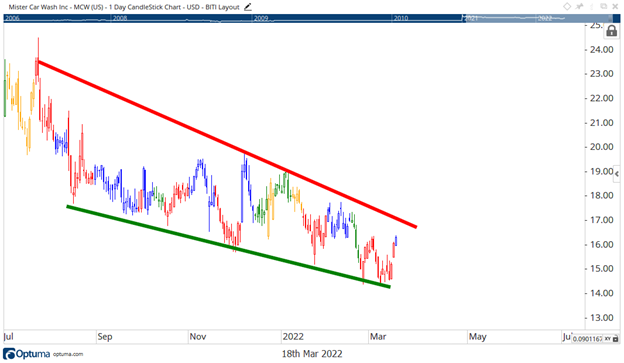Click the 2010 label in overview timeline
The height and width of the screenshot is (363, 624).
(x=401, y=18)
